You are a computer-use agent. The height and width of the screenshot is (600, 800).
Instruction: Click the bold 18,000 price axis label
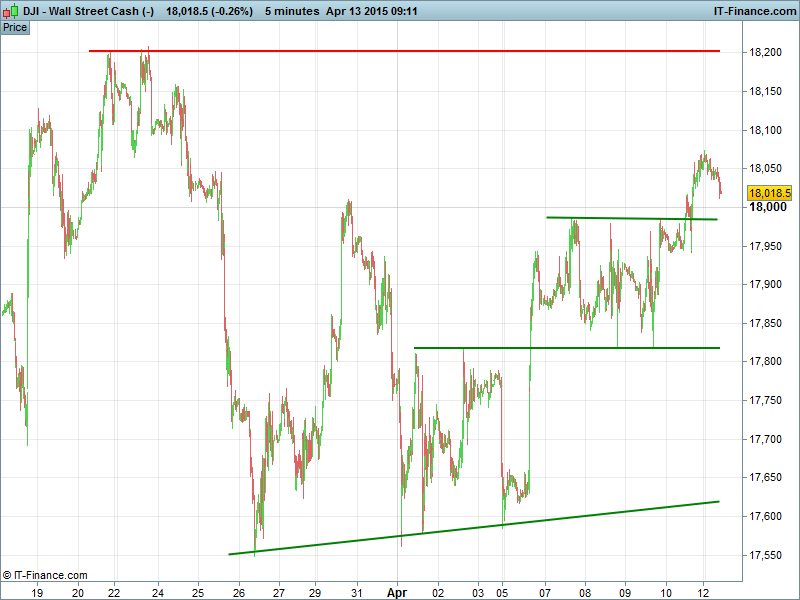click(767, 207)
